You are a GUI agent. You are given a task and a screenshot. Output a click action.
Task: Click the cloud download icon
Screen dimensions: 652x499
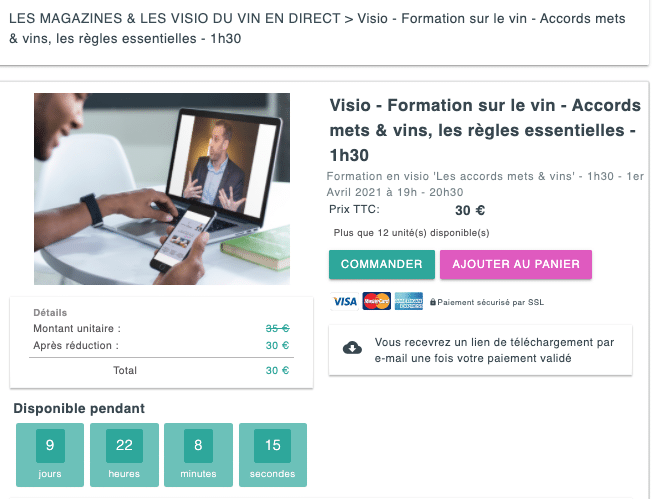pyautogui.click(x=352, y=348)
